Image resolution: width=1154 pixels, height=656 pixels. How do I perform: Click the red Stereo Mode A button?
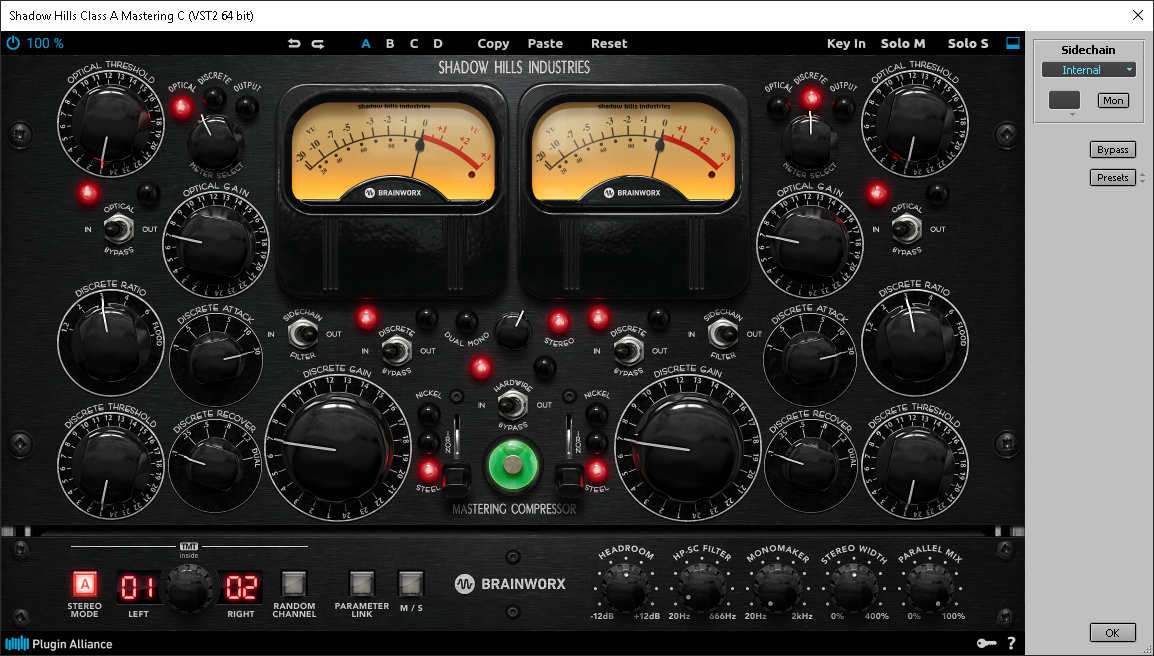(x=85, y=584)
